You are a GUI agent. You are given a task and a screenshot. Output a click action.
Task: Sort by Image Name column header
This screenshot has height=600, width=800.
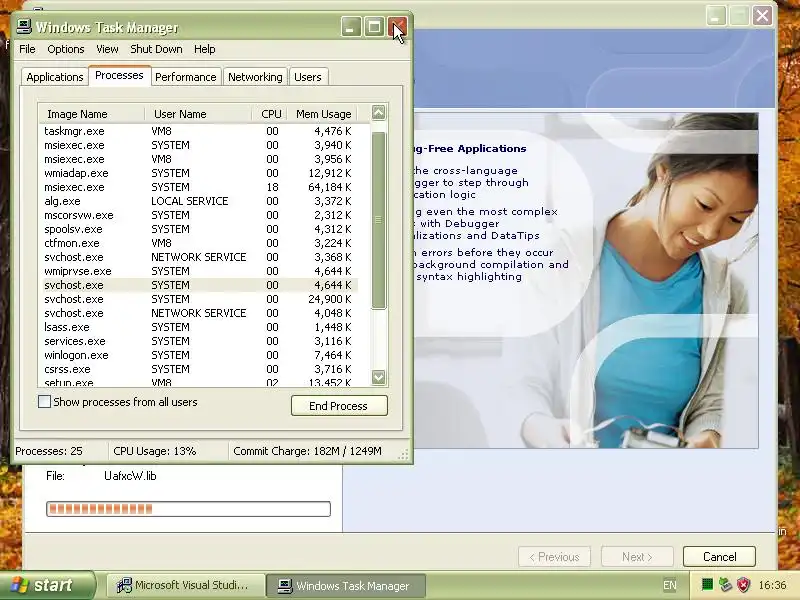[x=92, y=114]
